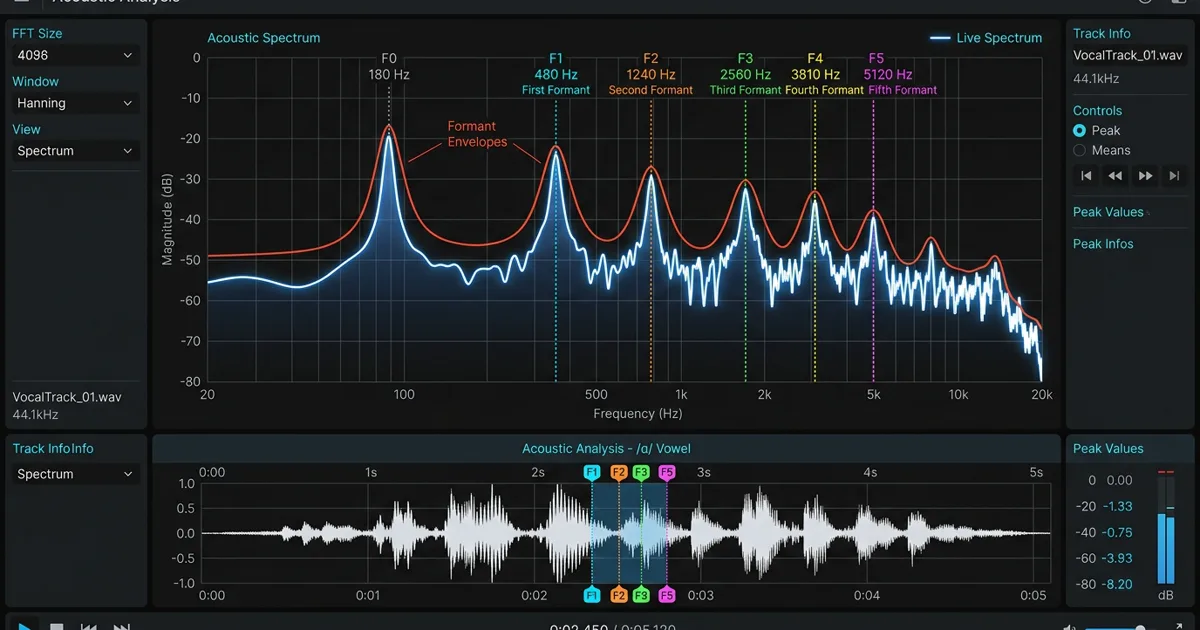Screen dimensions: 1200x630
Task: Click the Acoustic Spectrum panel title
Action: click(264, 38)
